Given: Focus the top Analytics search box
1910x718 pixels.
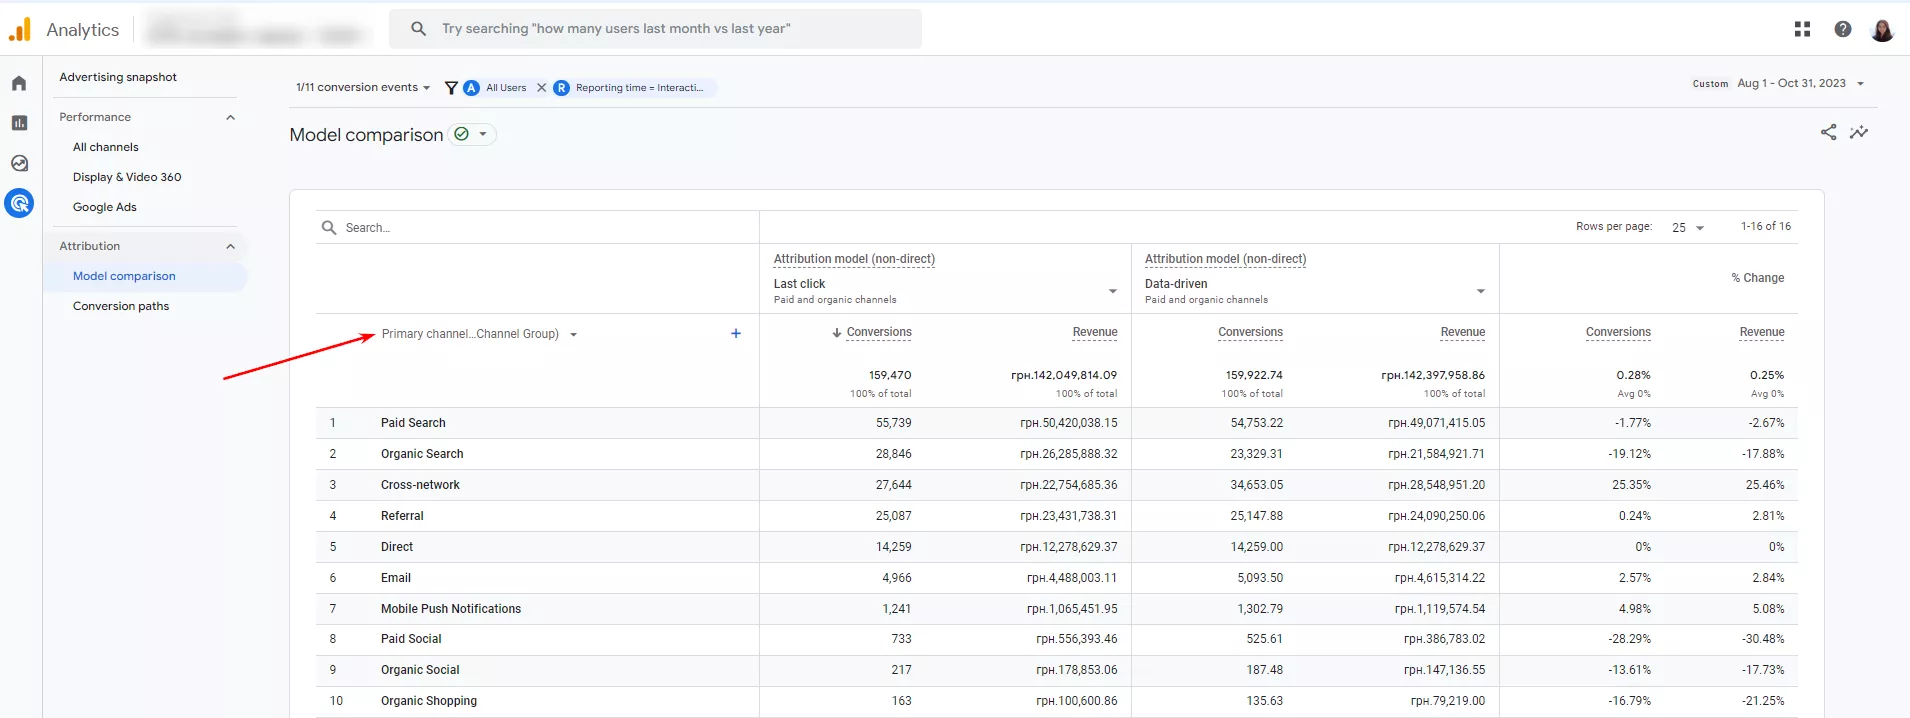Looking at the screenshot, I should (x=655, y=29).
